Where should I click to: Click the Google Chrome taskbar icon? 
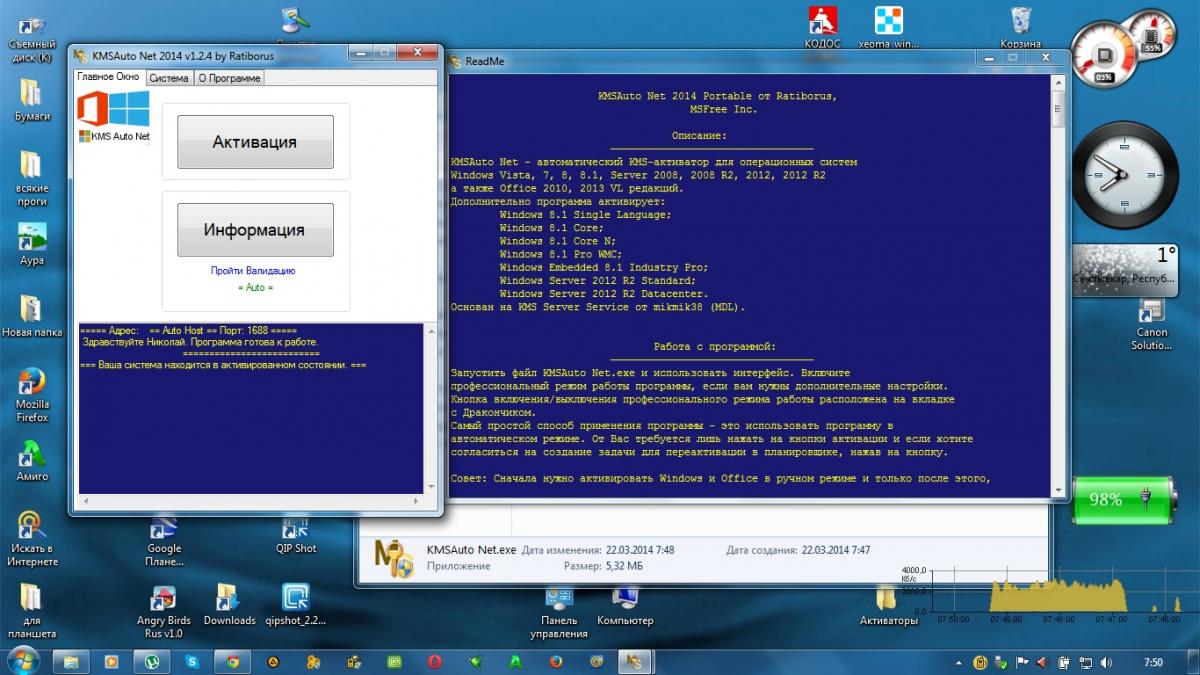coord(232,661)
